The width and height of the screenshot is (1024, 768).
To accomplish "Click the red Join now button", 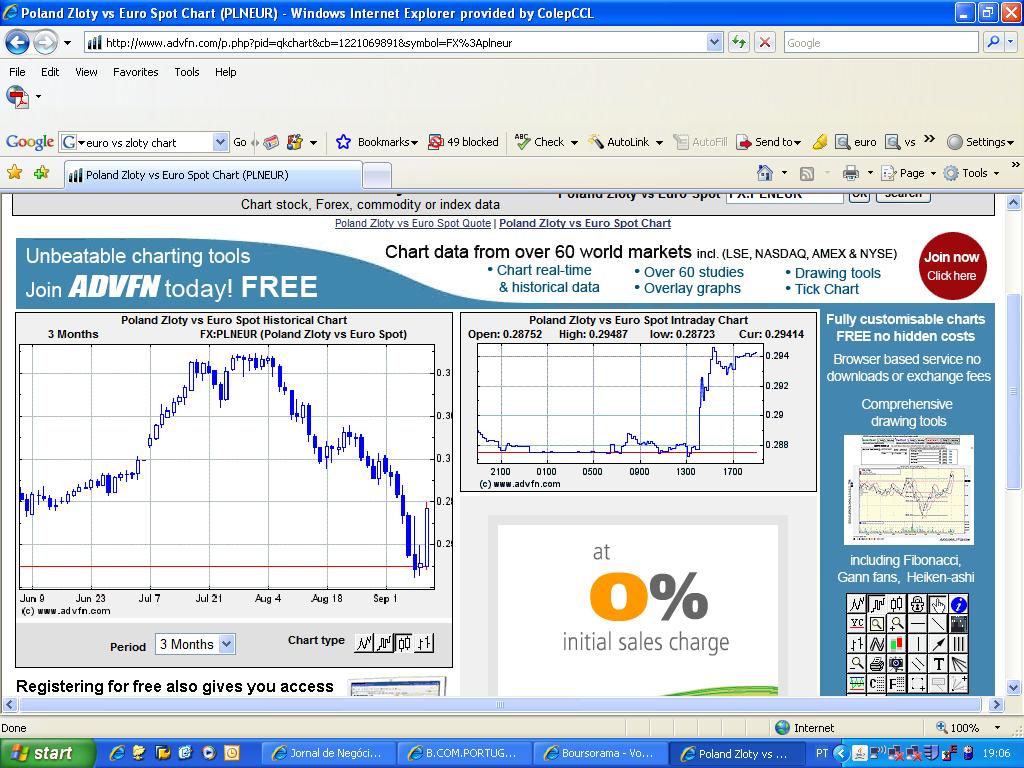I will point(952,266).
